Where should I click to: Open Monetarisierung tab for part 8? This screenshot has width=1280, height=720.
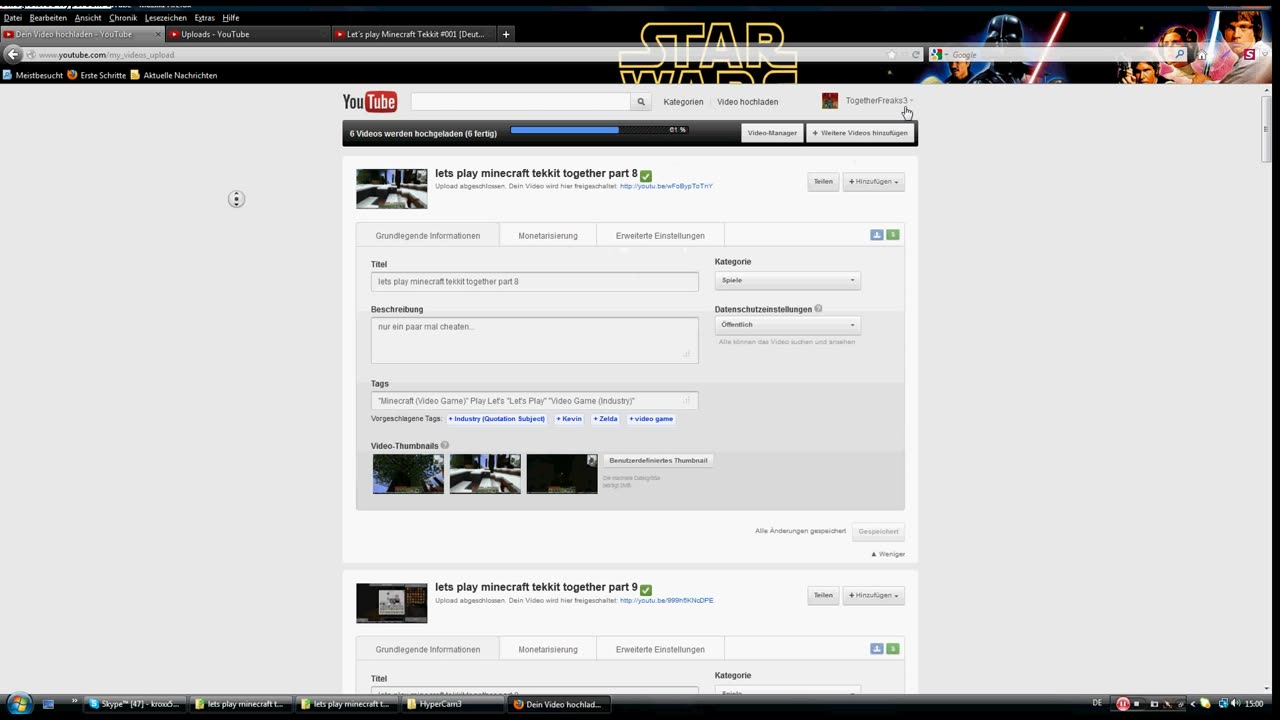click(548, 236)
